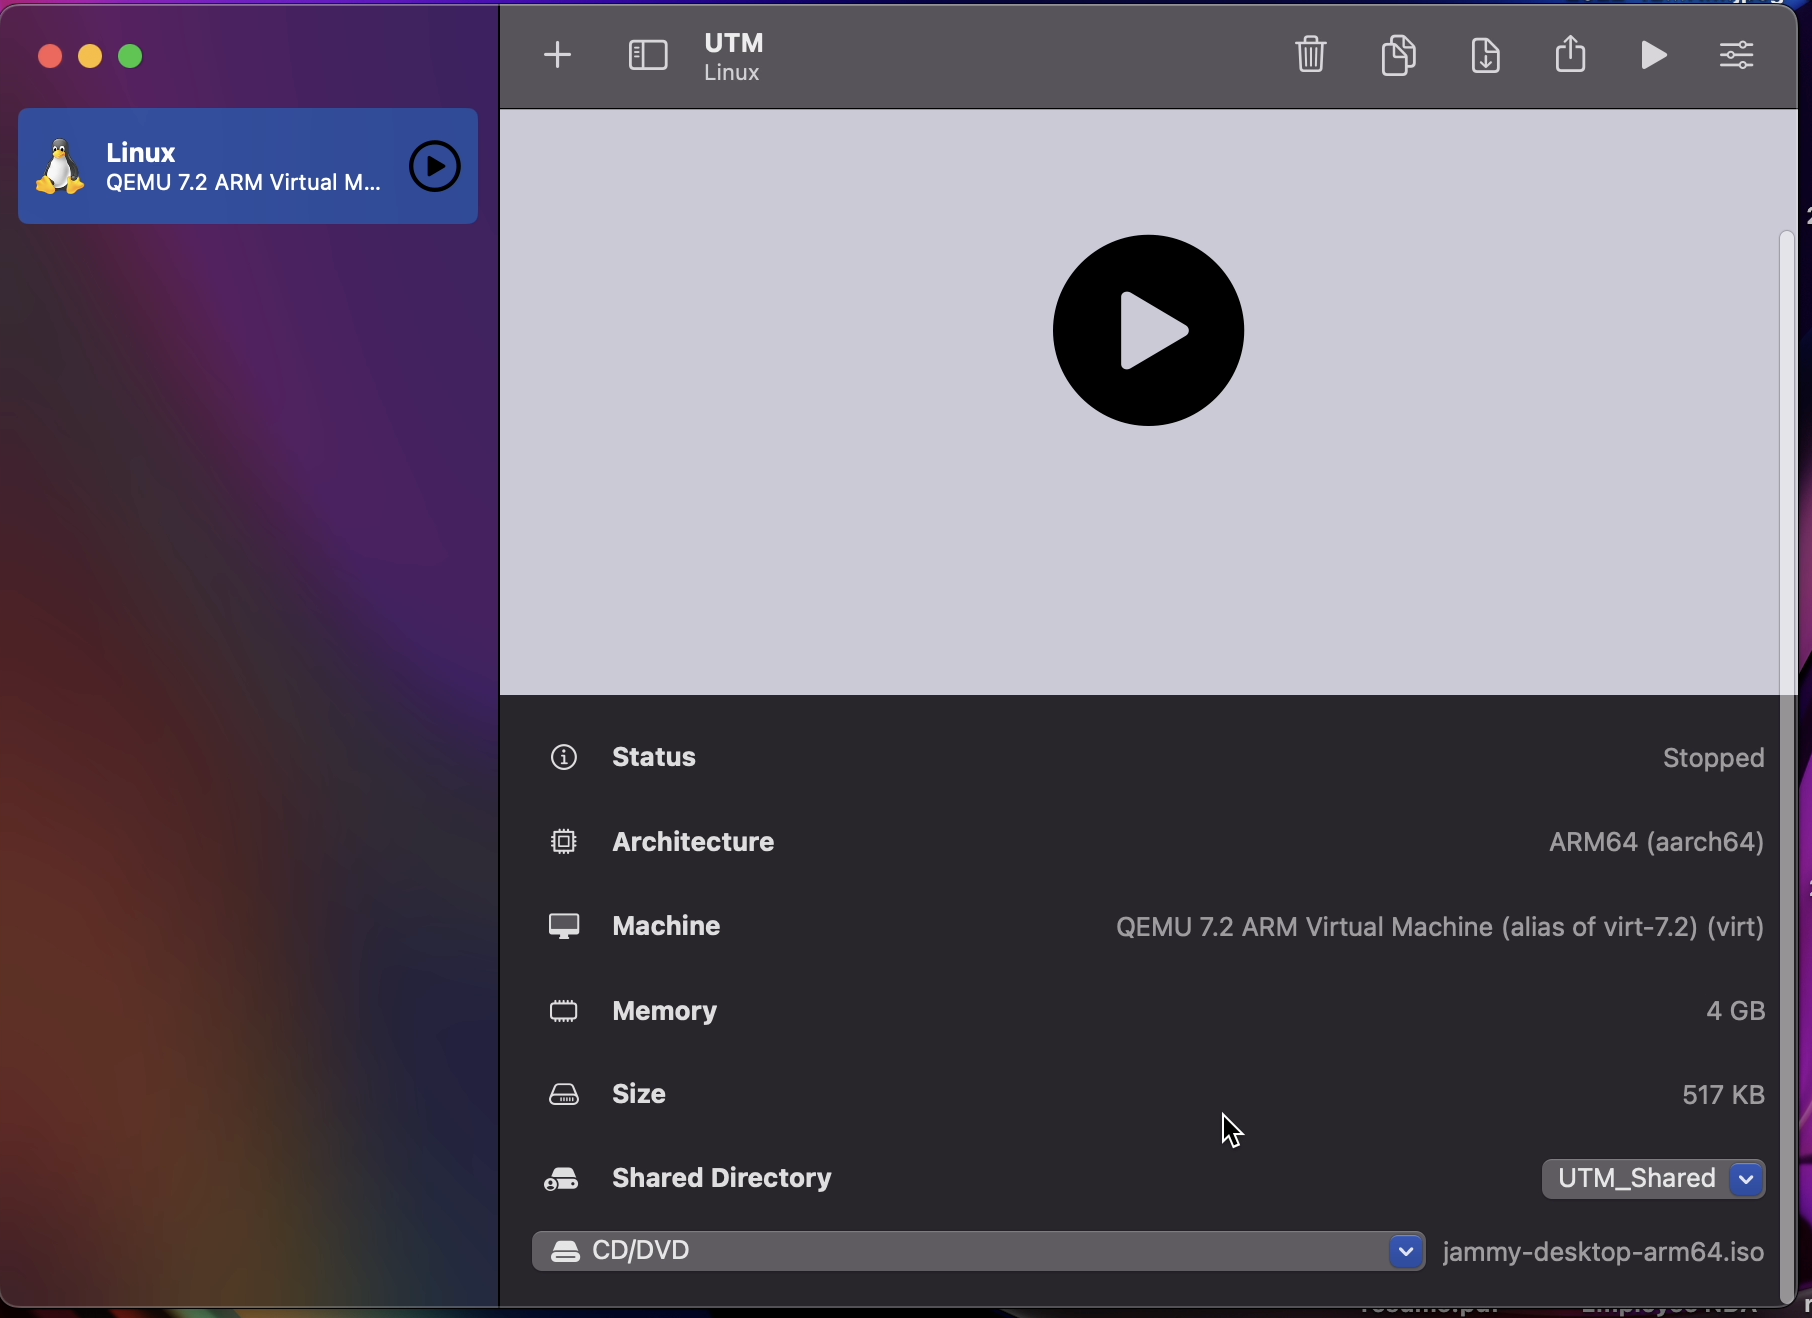Click the 'Size' label
The height and width of the screenshot is (1318, 1812).
click(x=639, y=1095)
